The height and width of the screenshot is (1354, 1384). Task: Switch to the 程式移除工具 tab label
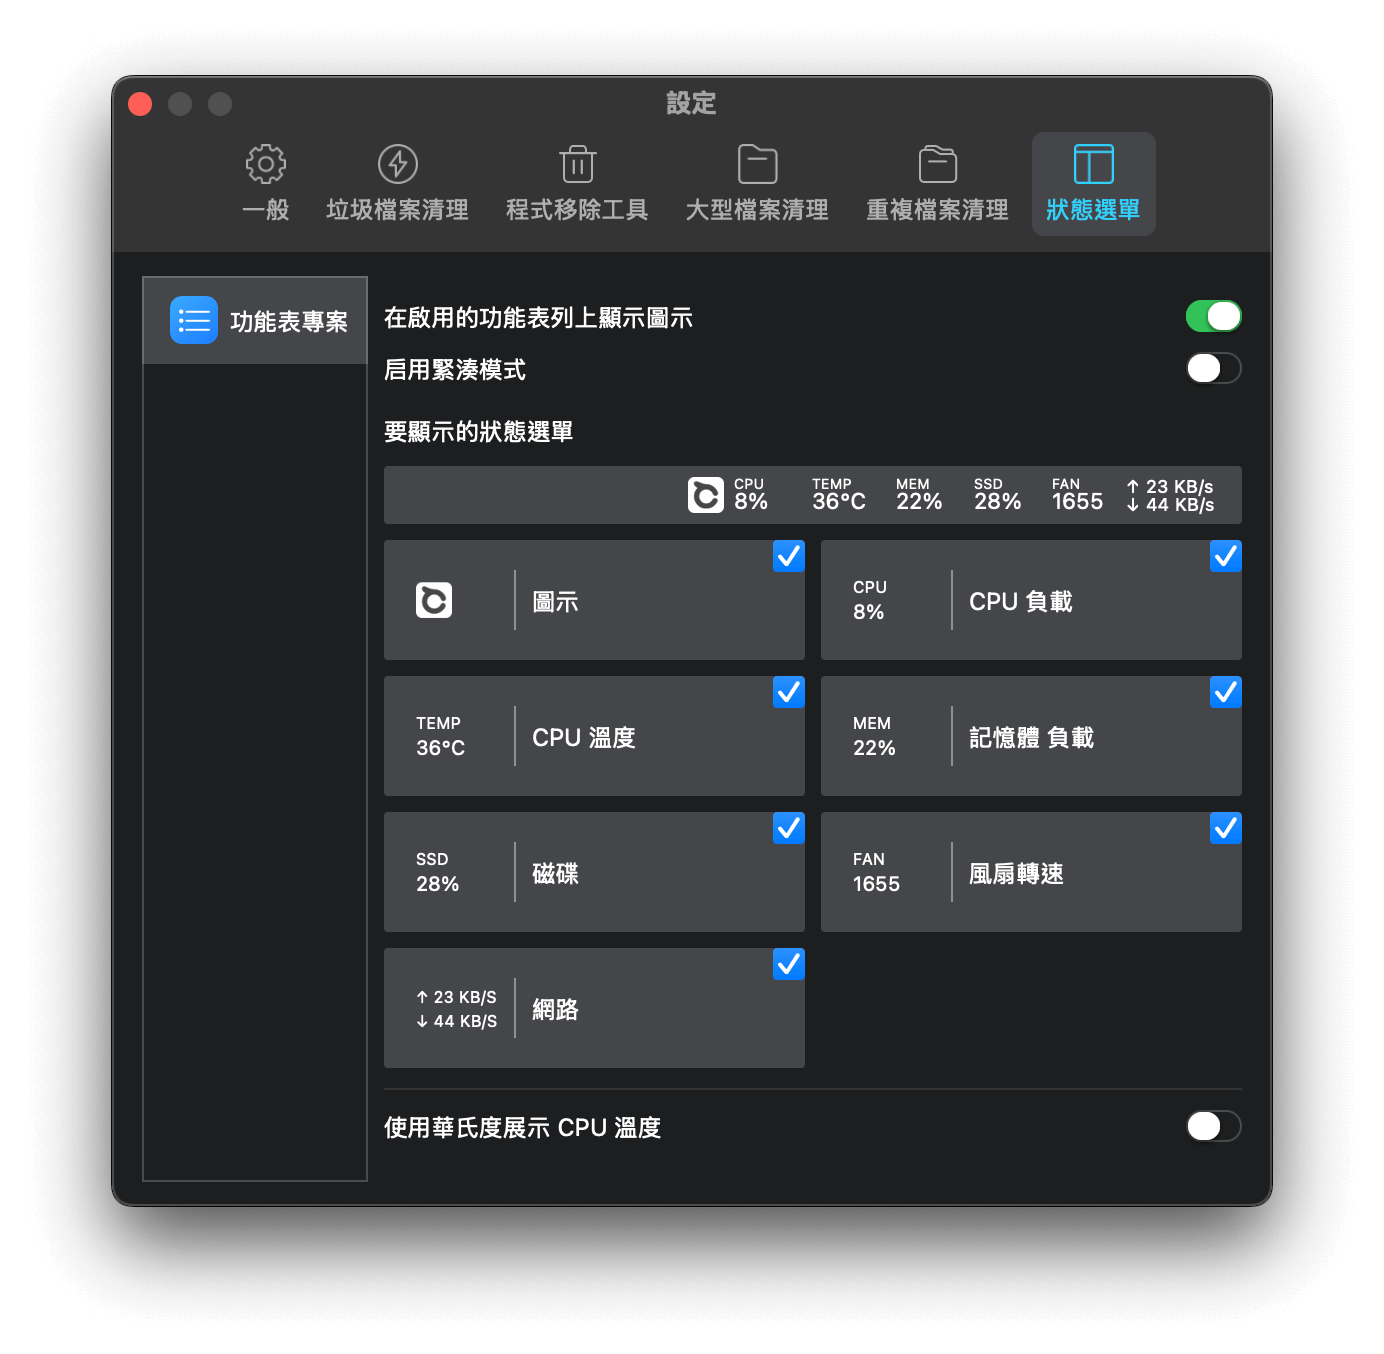coord(578,210)
